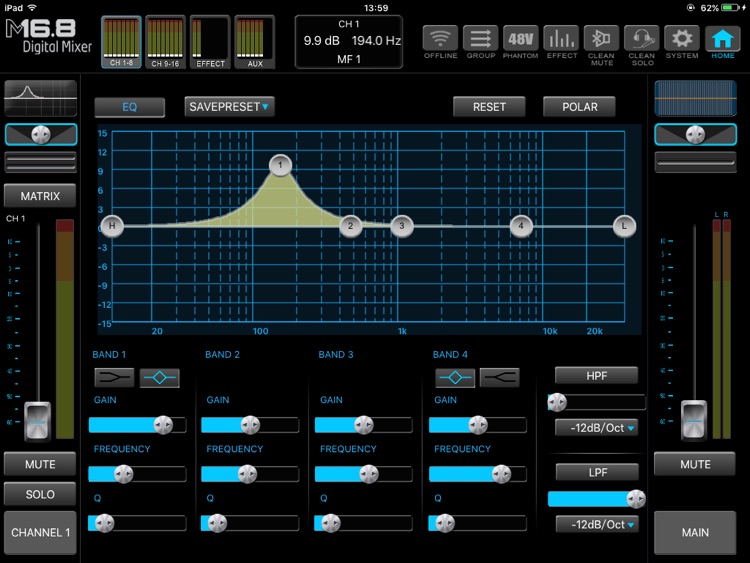Tap EQ node 2 on the graph
Viewport: 750px width, 563px height.
(x=351, y=226)
